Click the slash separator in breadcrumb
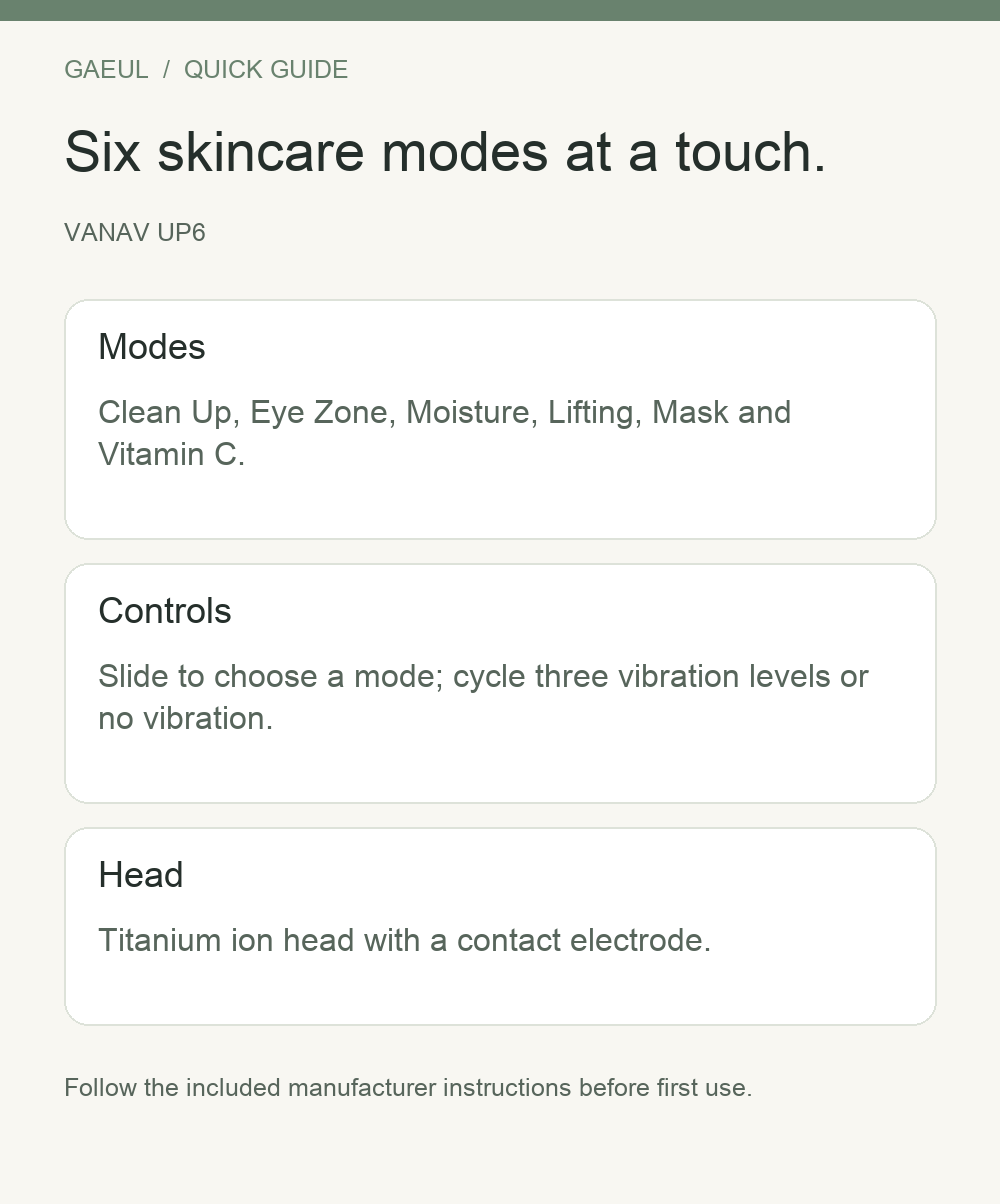 tap(167, 70)
